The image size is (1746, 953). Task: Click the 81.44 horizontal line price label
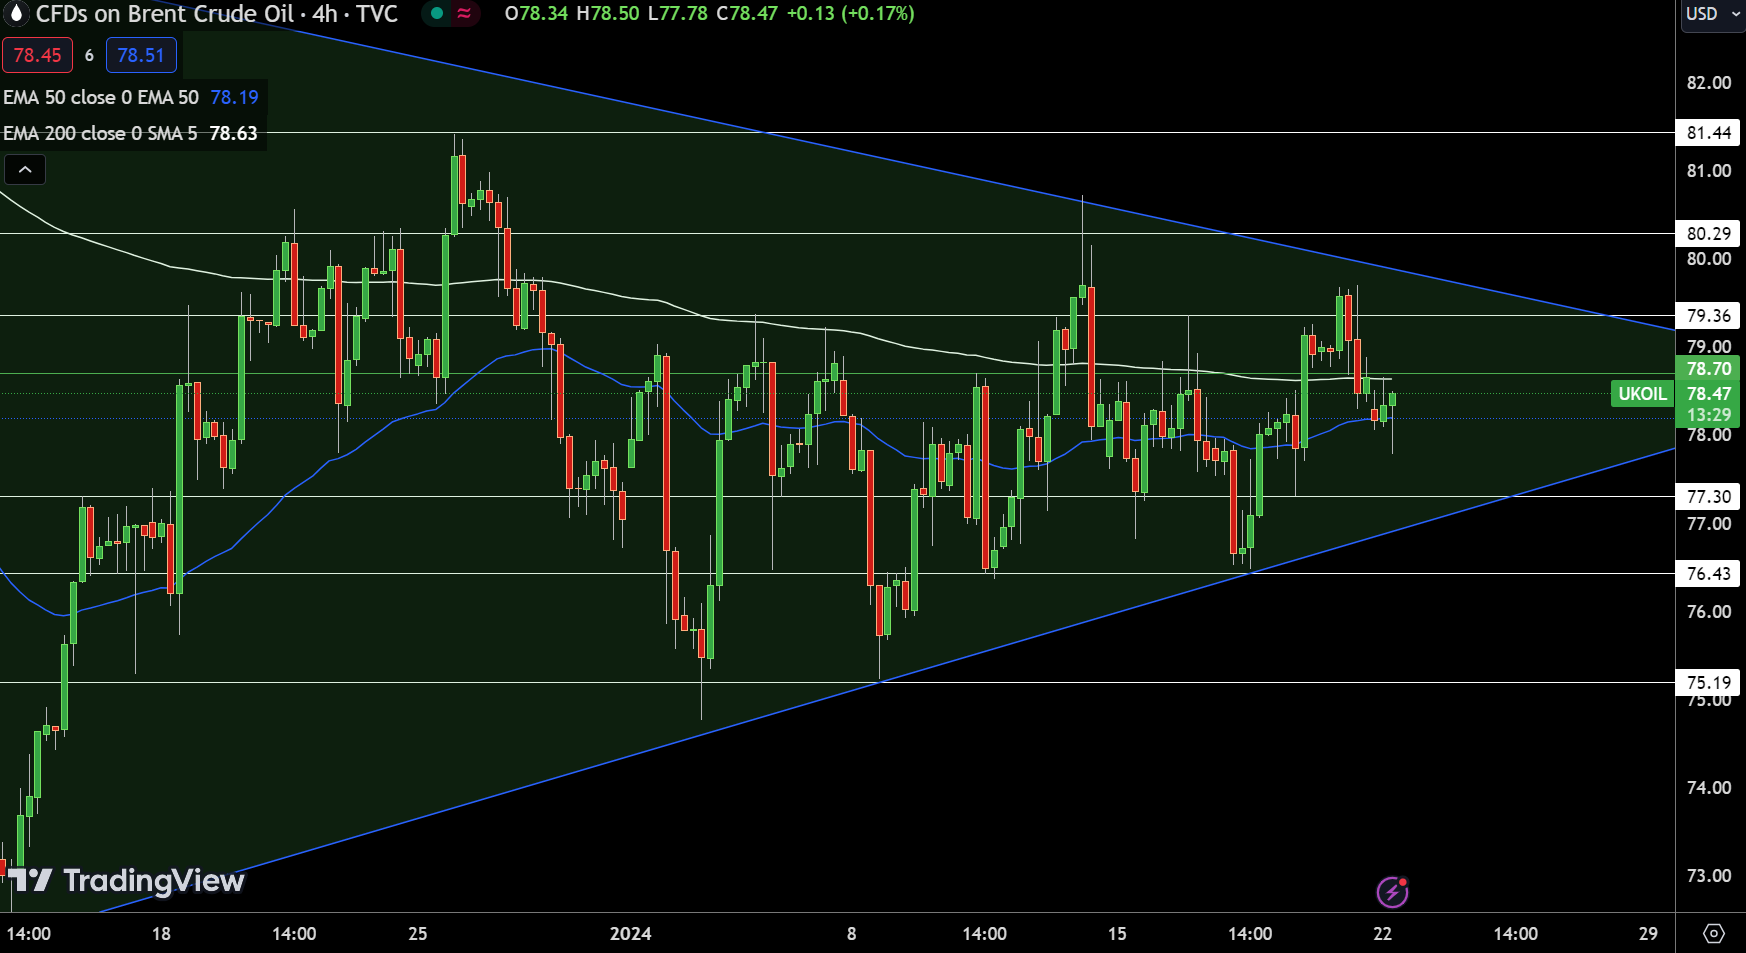click(1709, 133)
